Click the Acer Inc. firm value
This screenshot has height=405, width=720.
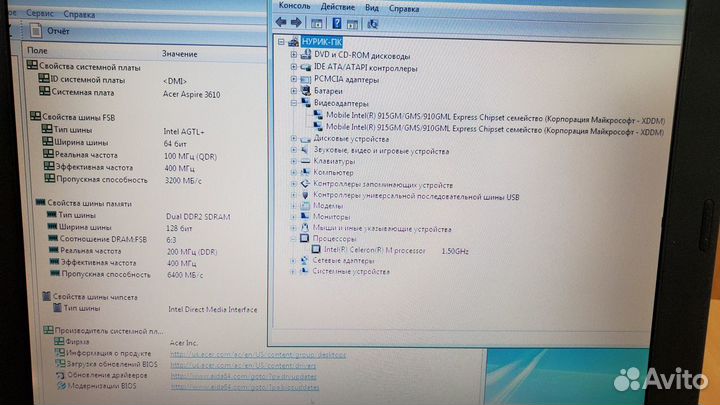[x=184, y=343]
